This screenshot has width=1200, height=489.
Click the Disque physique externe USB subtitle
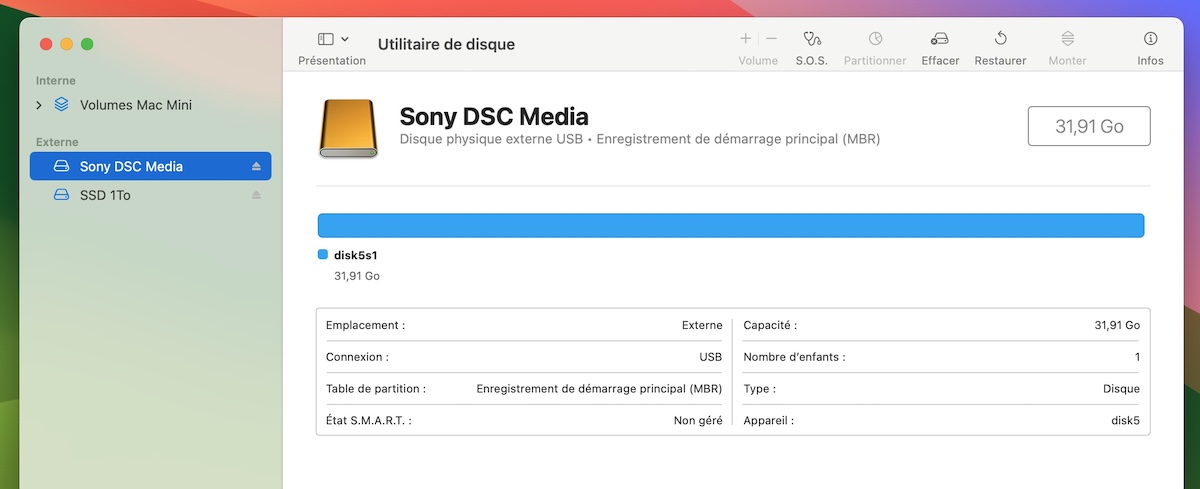click(640, 139)
